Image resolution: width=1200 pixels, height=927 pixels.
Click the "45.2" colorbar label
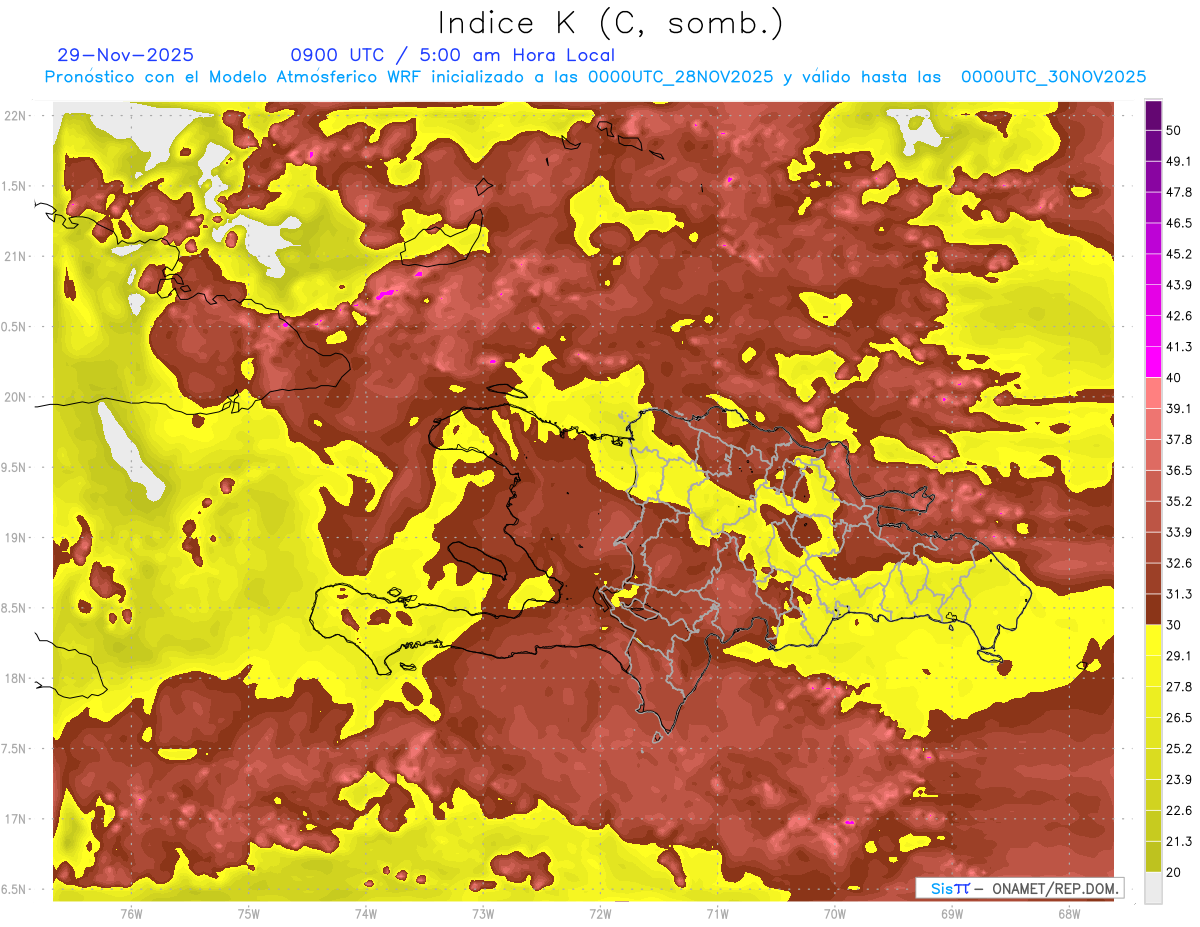(x=1179, y=254)
